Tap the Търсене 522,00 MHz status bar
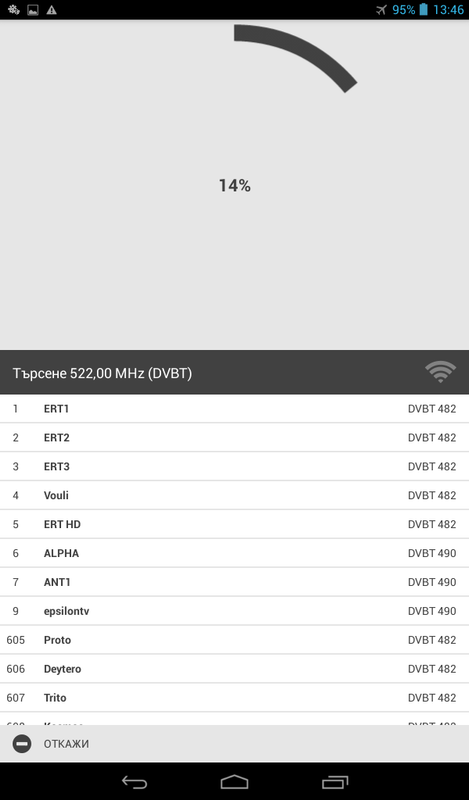 tap(234, 372)
